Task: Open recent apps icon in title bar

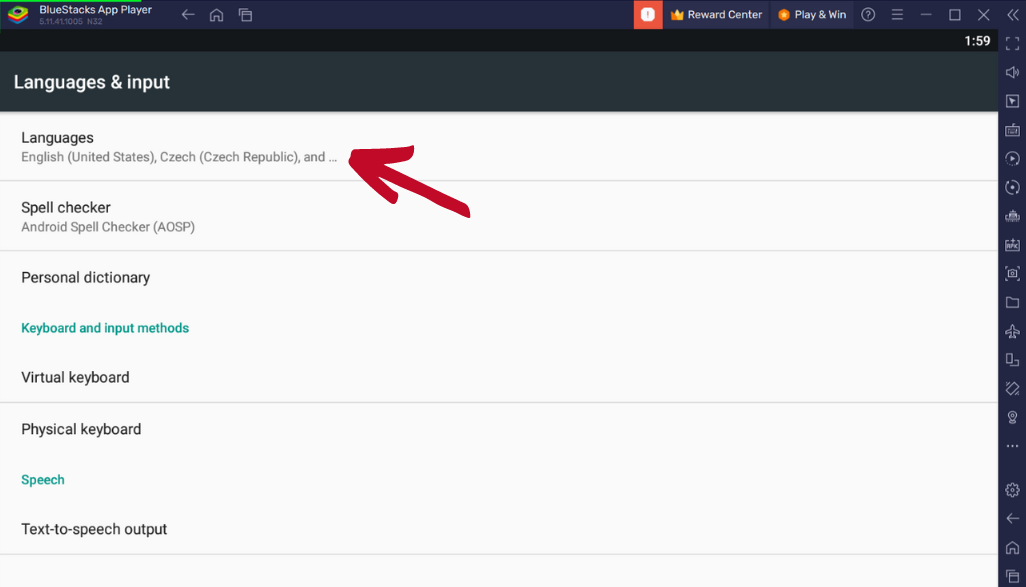Action: [245, 14]
